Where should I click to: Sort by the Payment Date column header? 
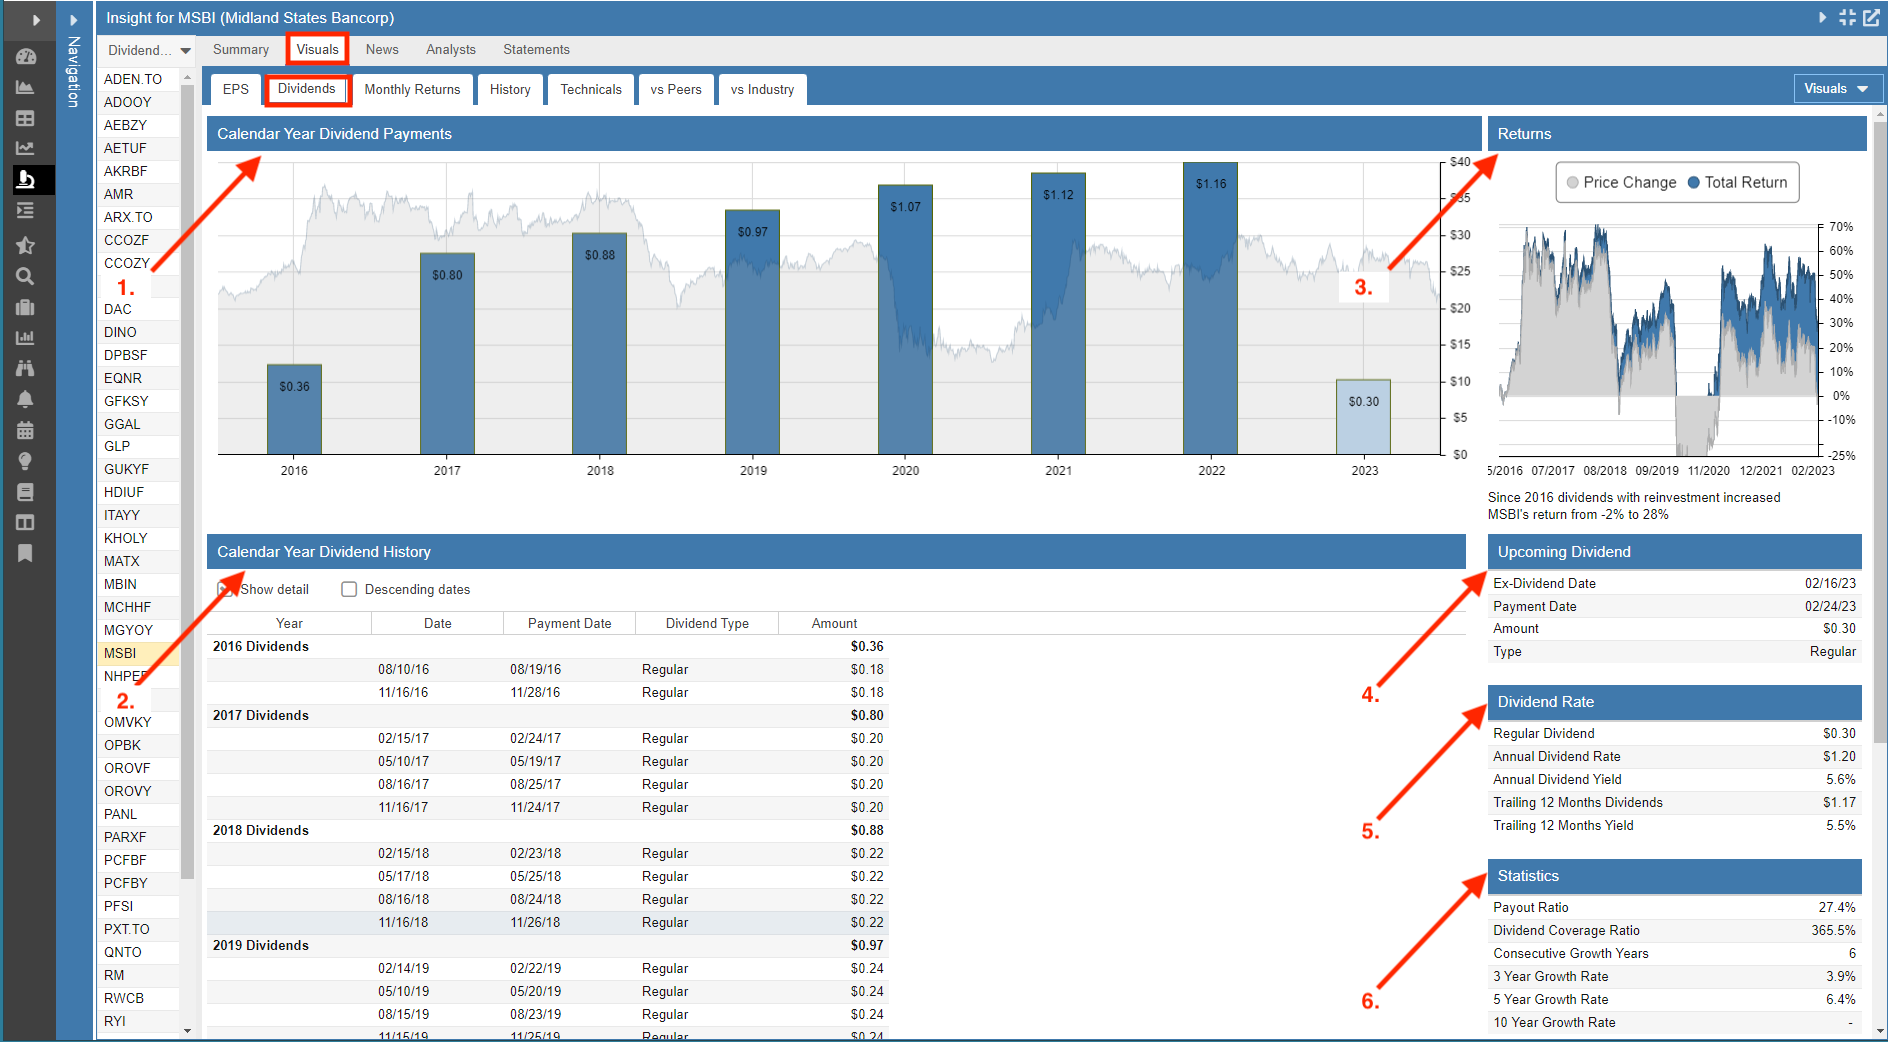tap(569, 623)
